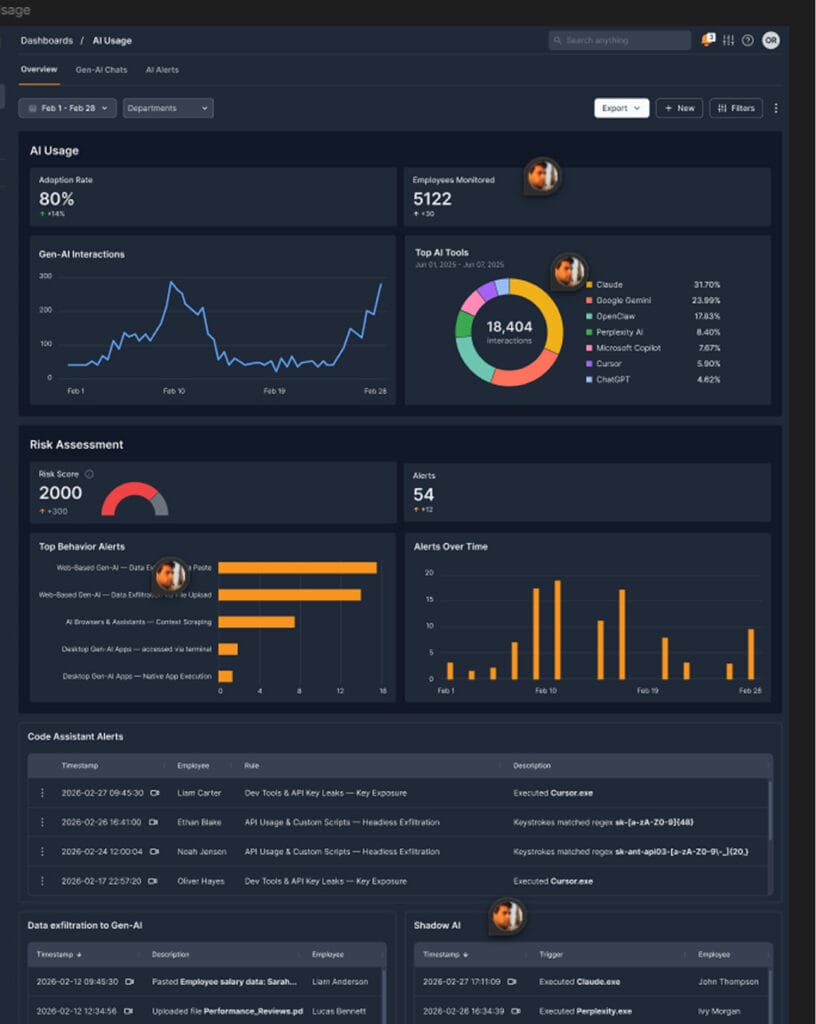Open the Feb 1 - Feb 28 date picker
This screenshot has height=1024, width=816.
tap(67, 108)
